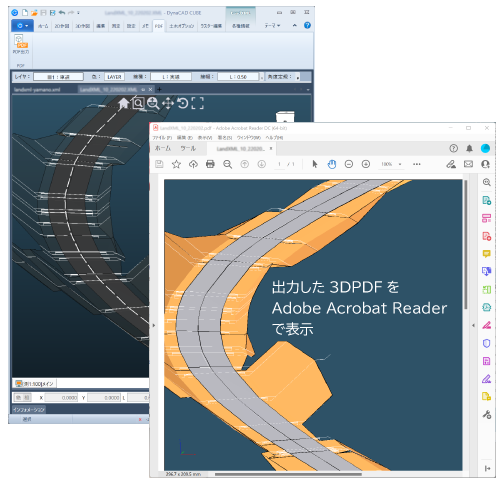Click the Home view icon in DynaCAD 3D viewport

point(123,103)
